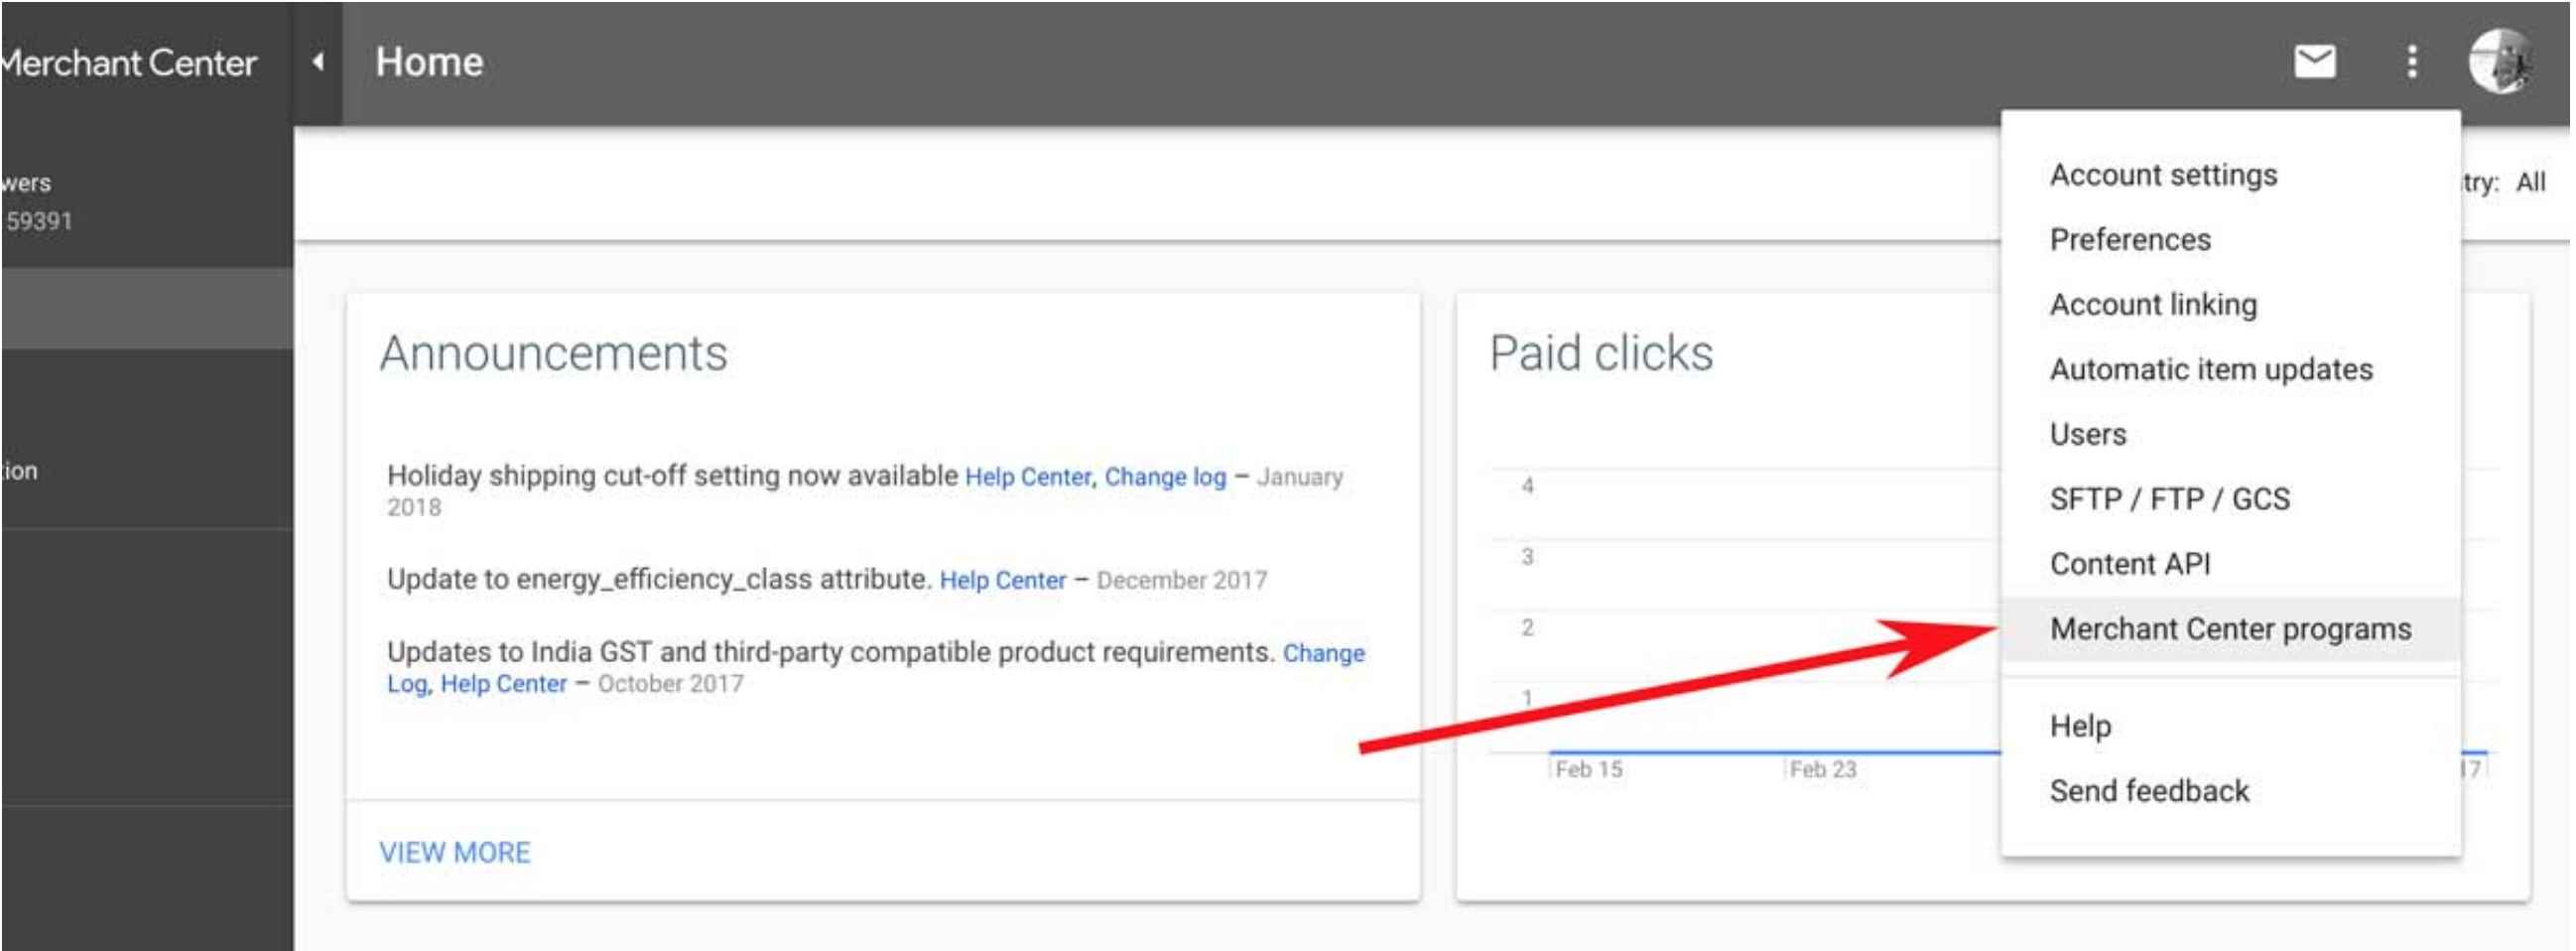Open the user profile avatar
This screenshot has height=951, width=2576.
(x=2500, y=62)
